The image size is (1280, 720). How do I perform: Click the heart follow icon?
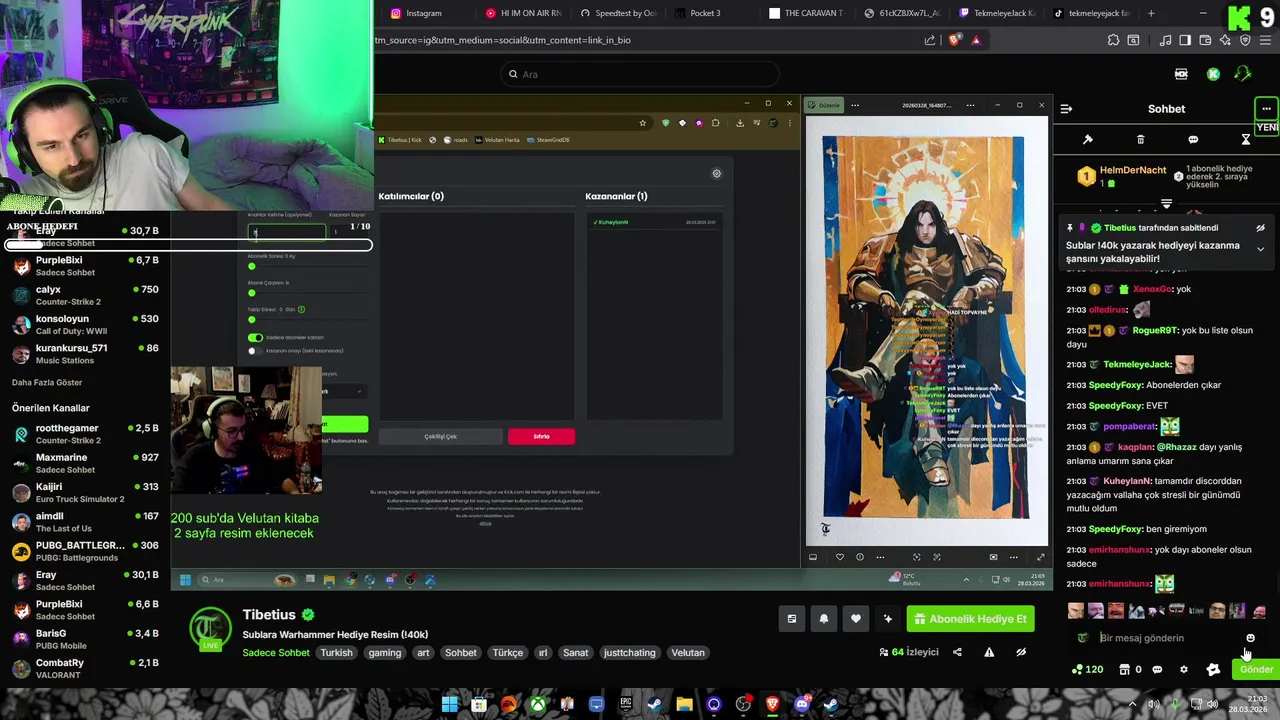[855, 619]
